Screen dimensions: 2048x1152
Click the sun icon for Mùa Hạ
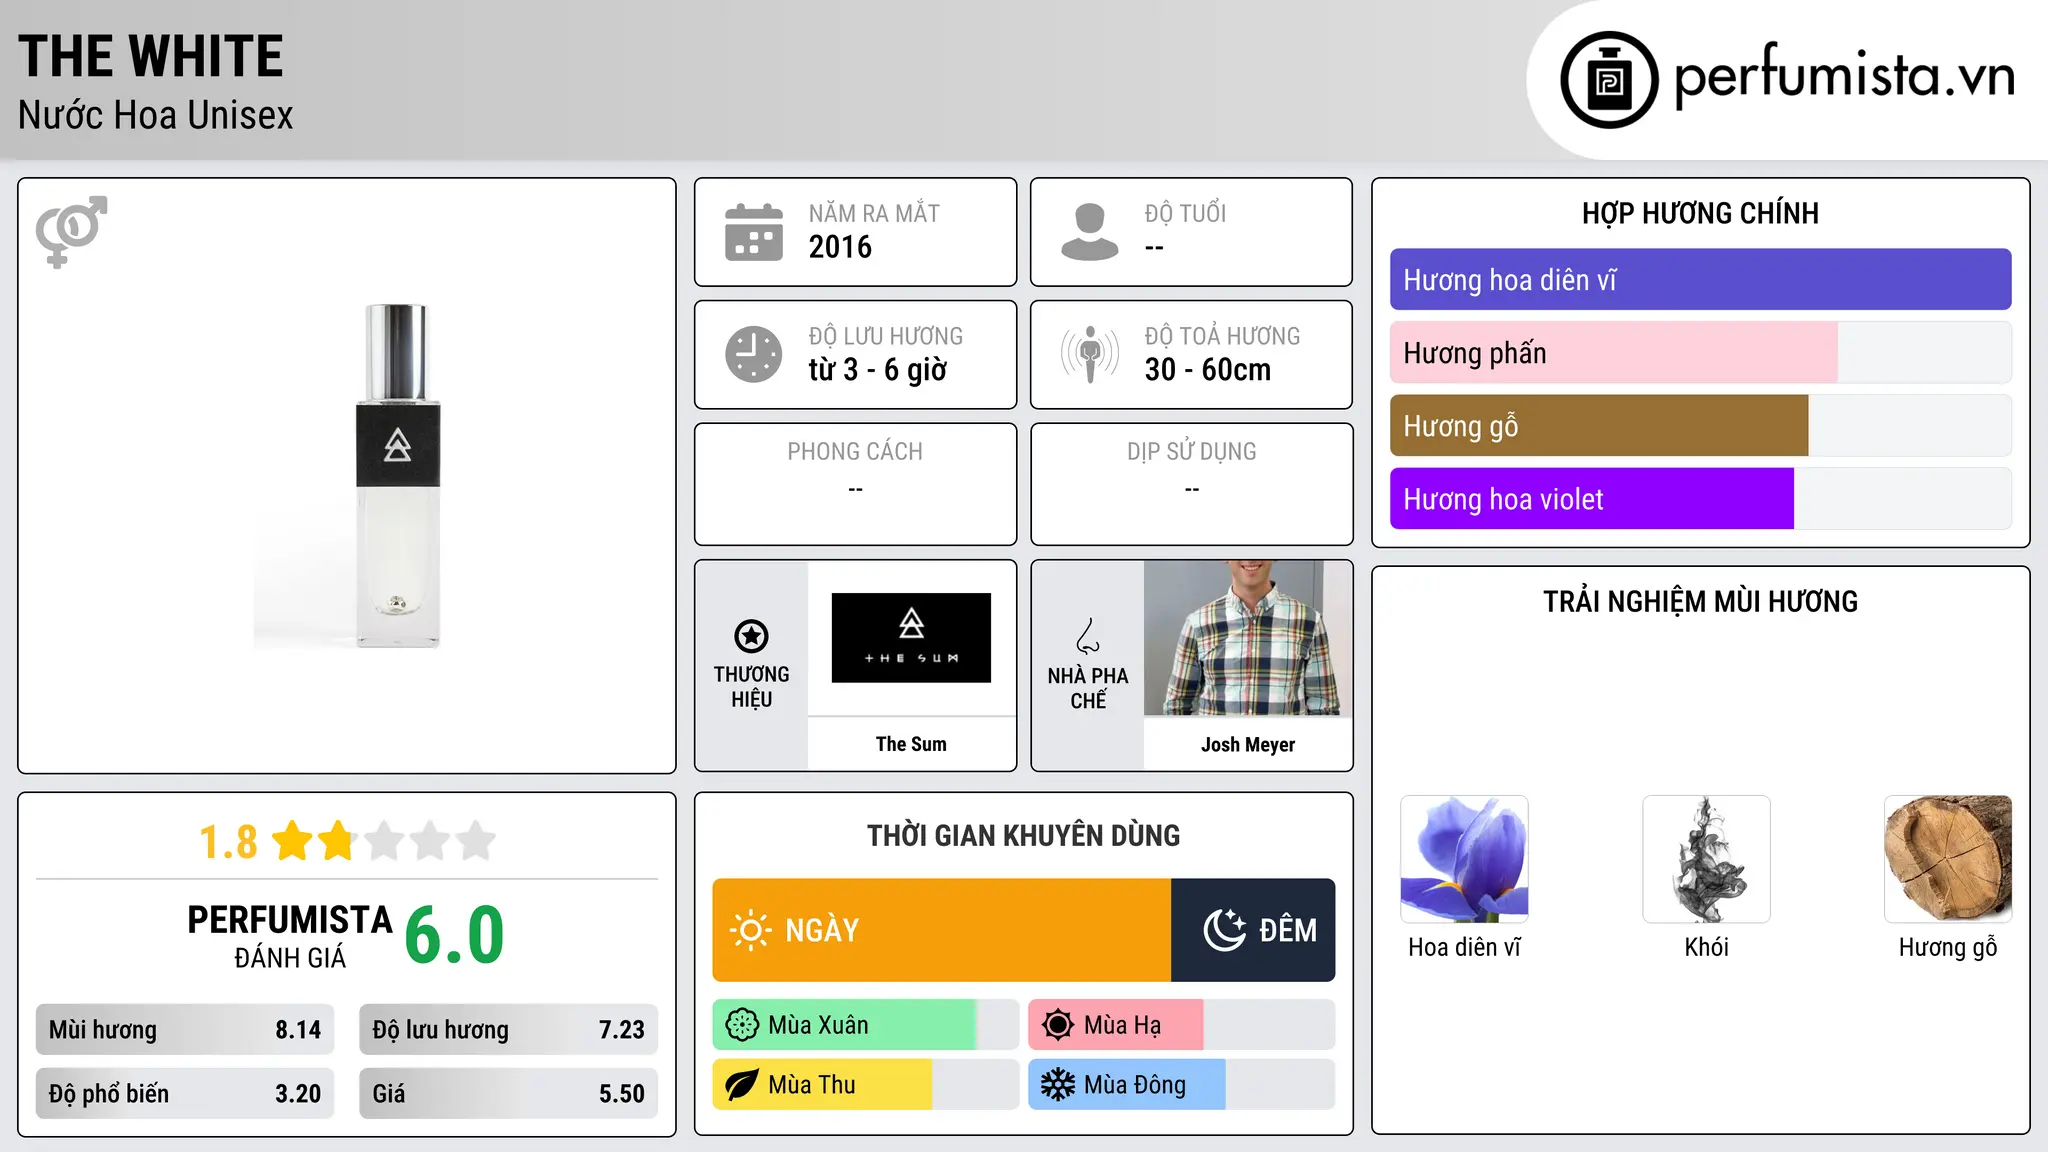1058,1025
